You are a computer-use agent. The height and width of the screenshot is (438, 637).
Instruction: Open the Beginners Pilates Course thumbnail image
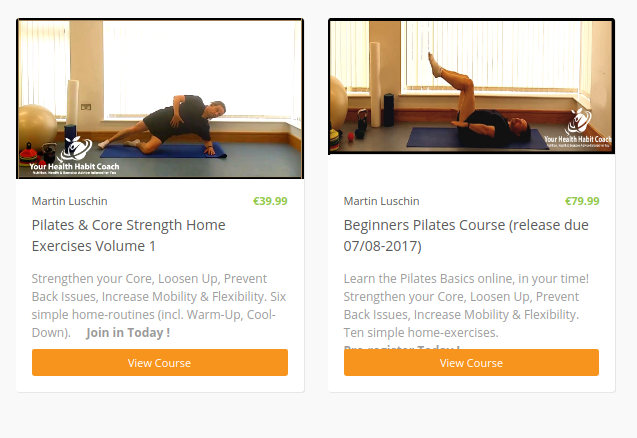click(471, 87)
